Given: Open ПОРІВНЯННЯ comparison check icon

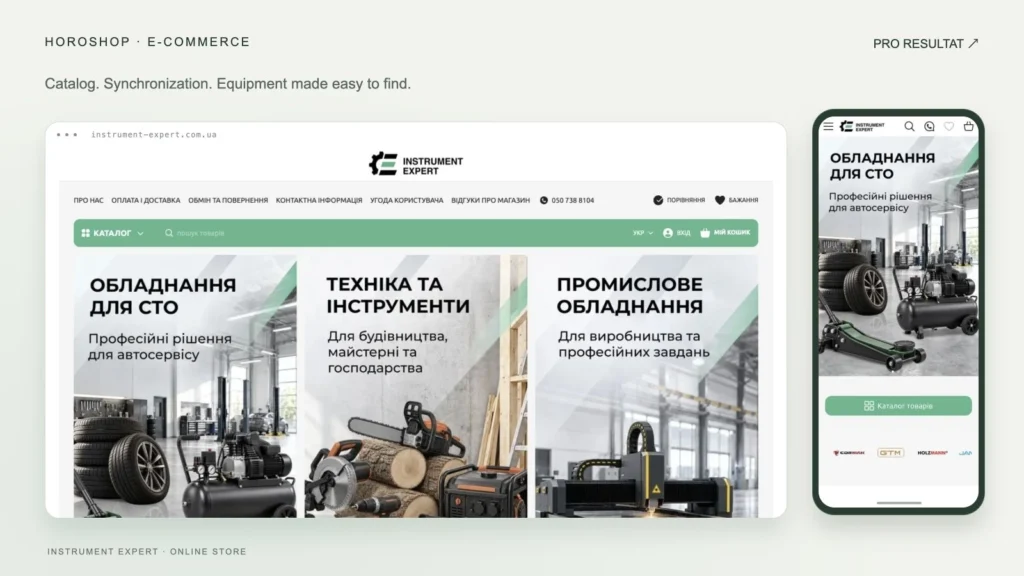Looking at the screenshot, I should [x=658, y=200].
